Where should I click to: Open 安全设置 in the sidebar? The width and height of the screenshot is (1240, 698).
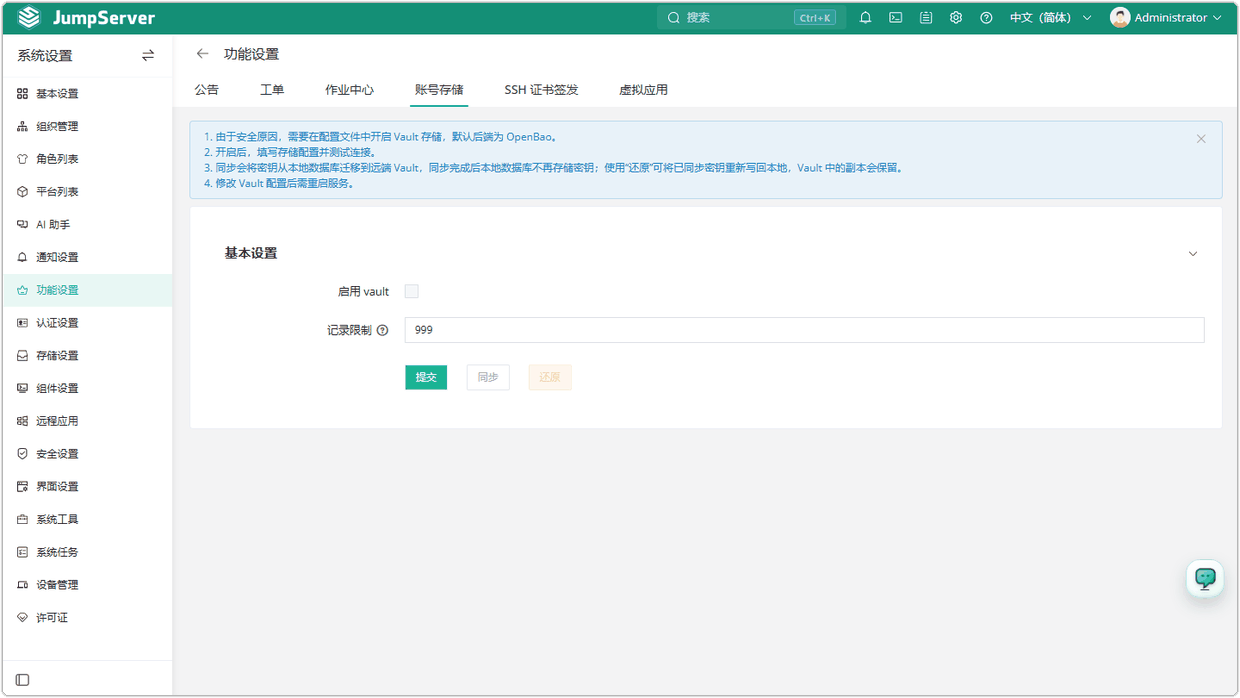86,454
